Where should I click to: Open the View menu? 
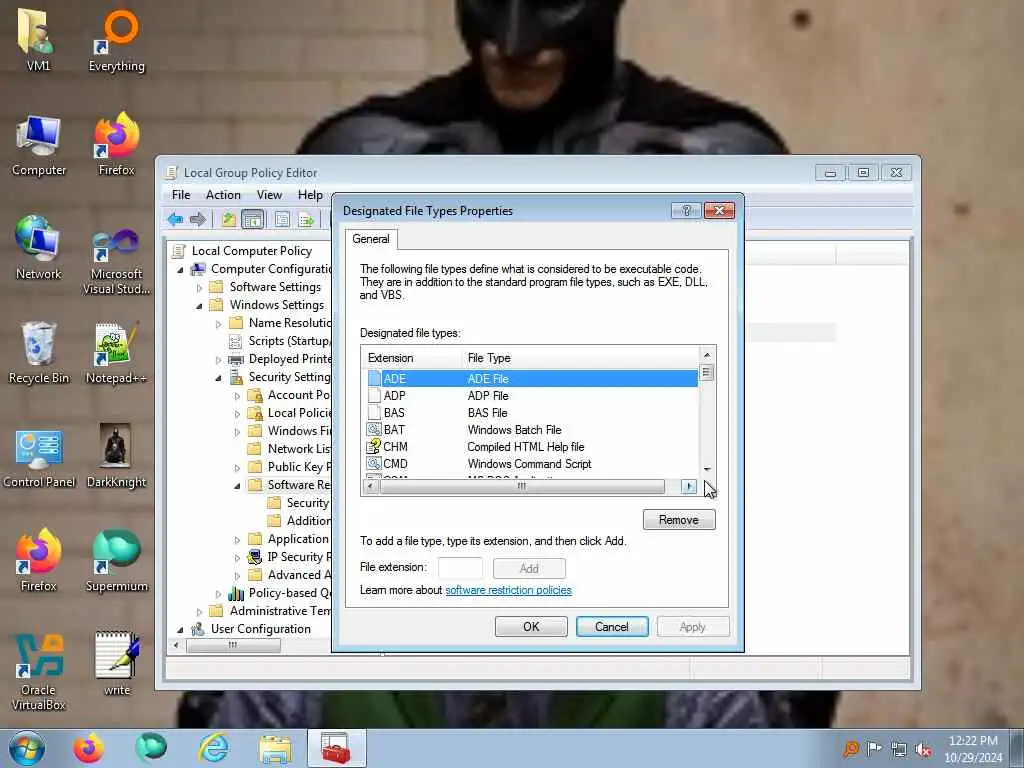(269, 195)
